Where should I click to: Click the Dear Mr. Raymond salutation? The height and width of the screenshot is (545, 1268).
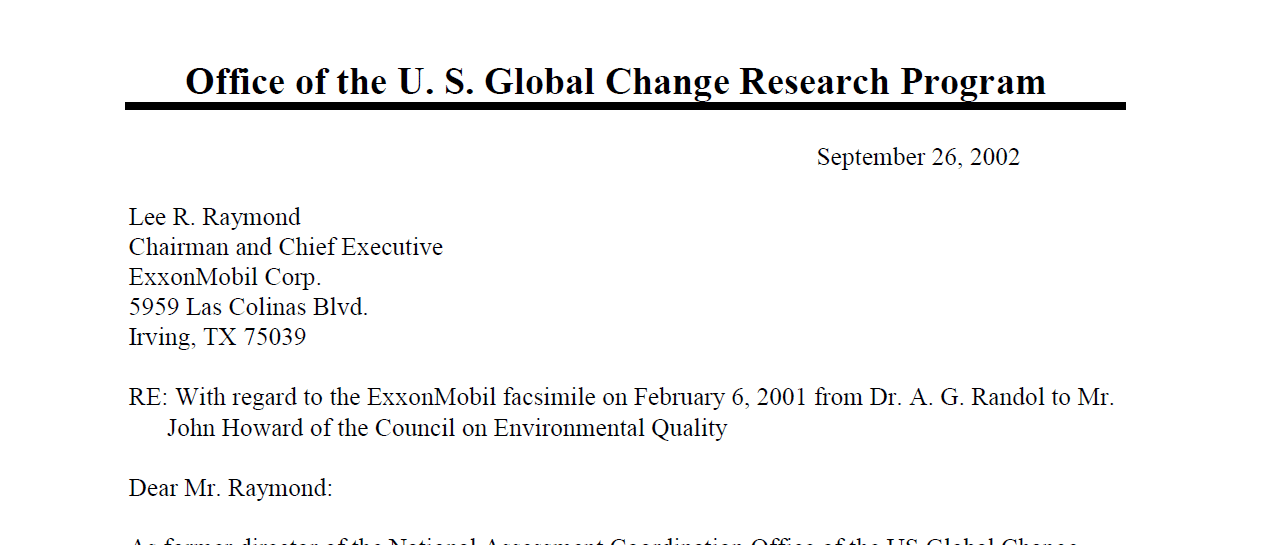231,488
